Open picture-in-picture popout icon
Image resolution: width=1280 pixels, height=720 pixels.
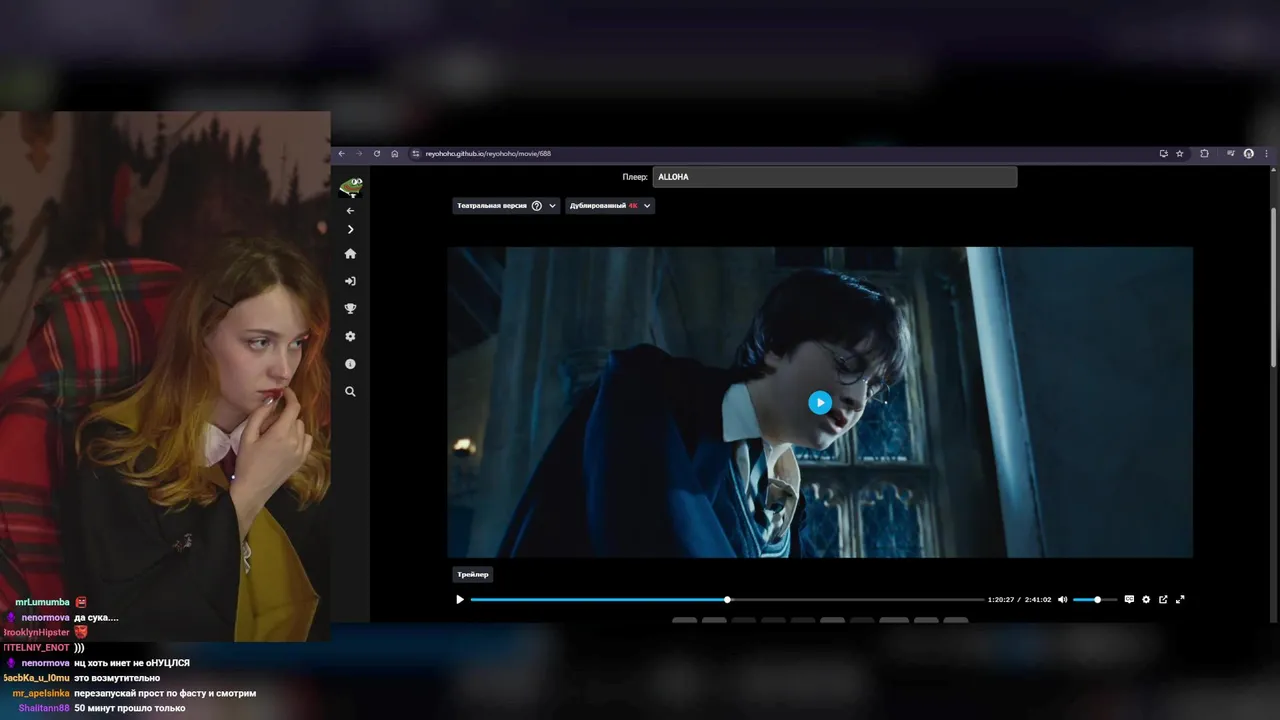click(1163, 600)
